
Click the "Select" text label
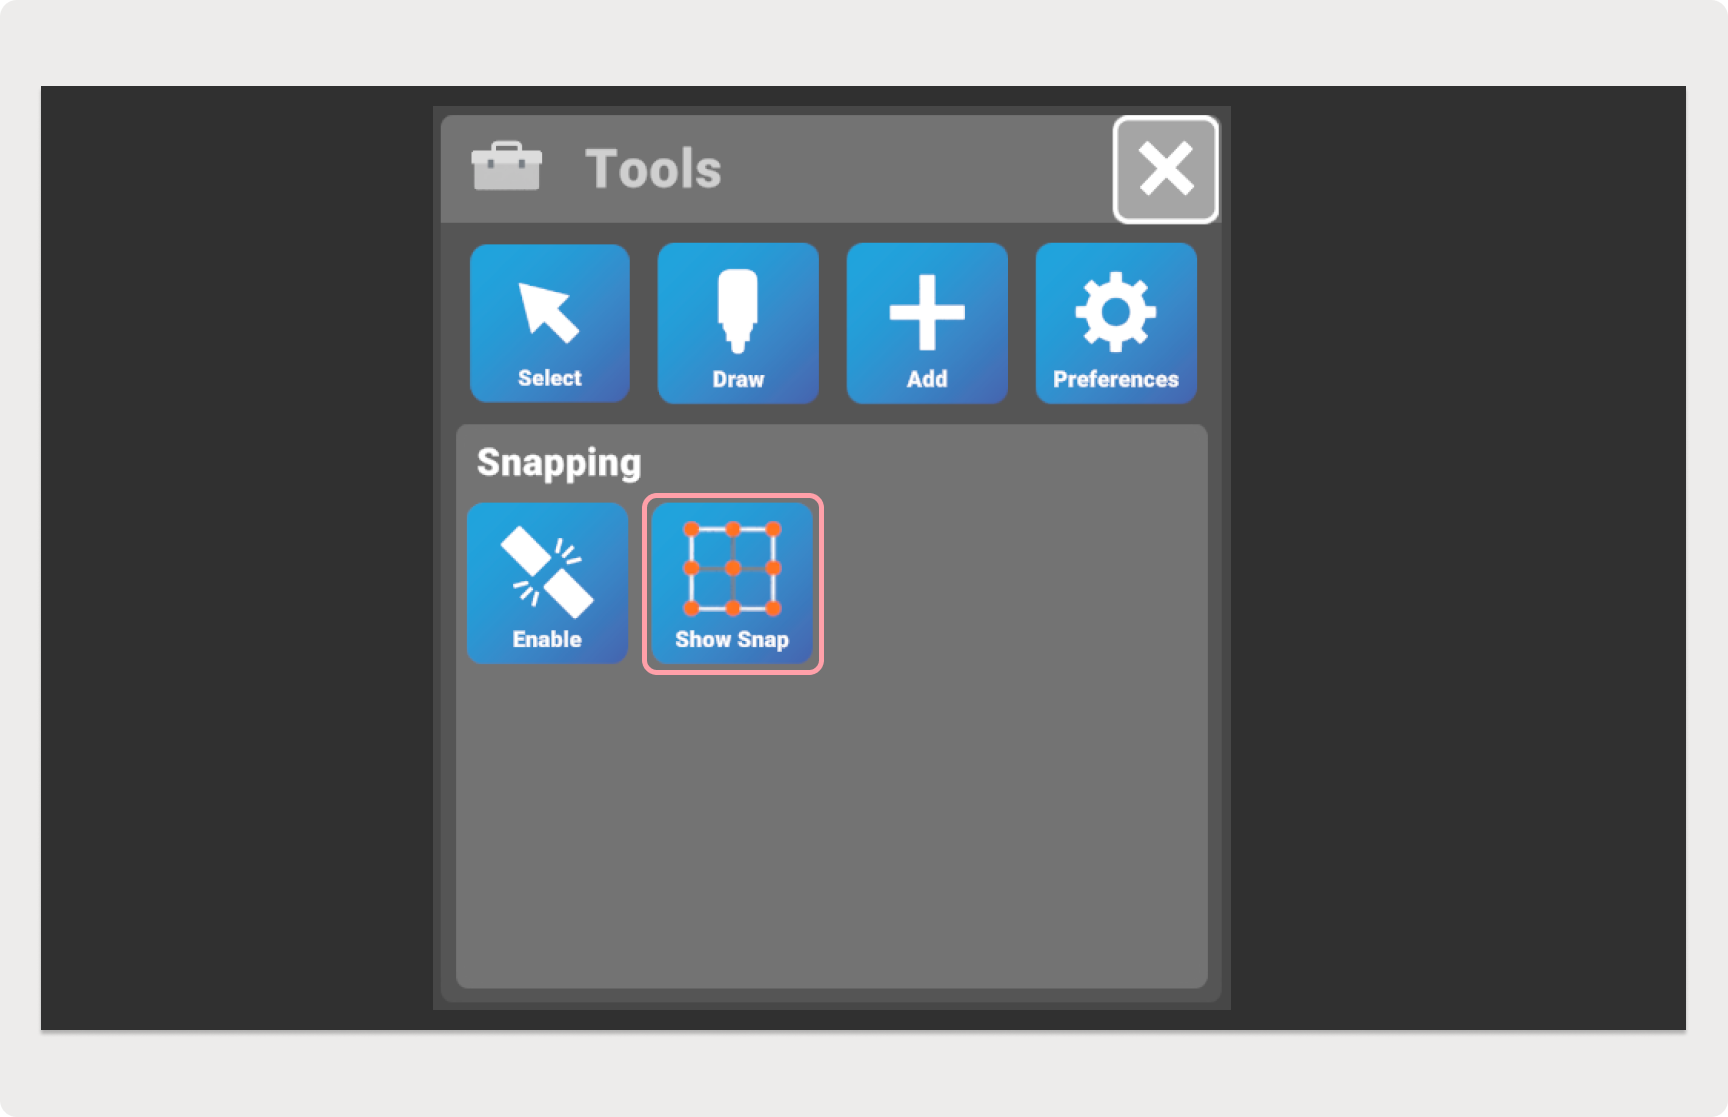click(550, 378)
